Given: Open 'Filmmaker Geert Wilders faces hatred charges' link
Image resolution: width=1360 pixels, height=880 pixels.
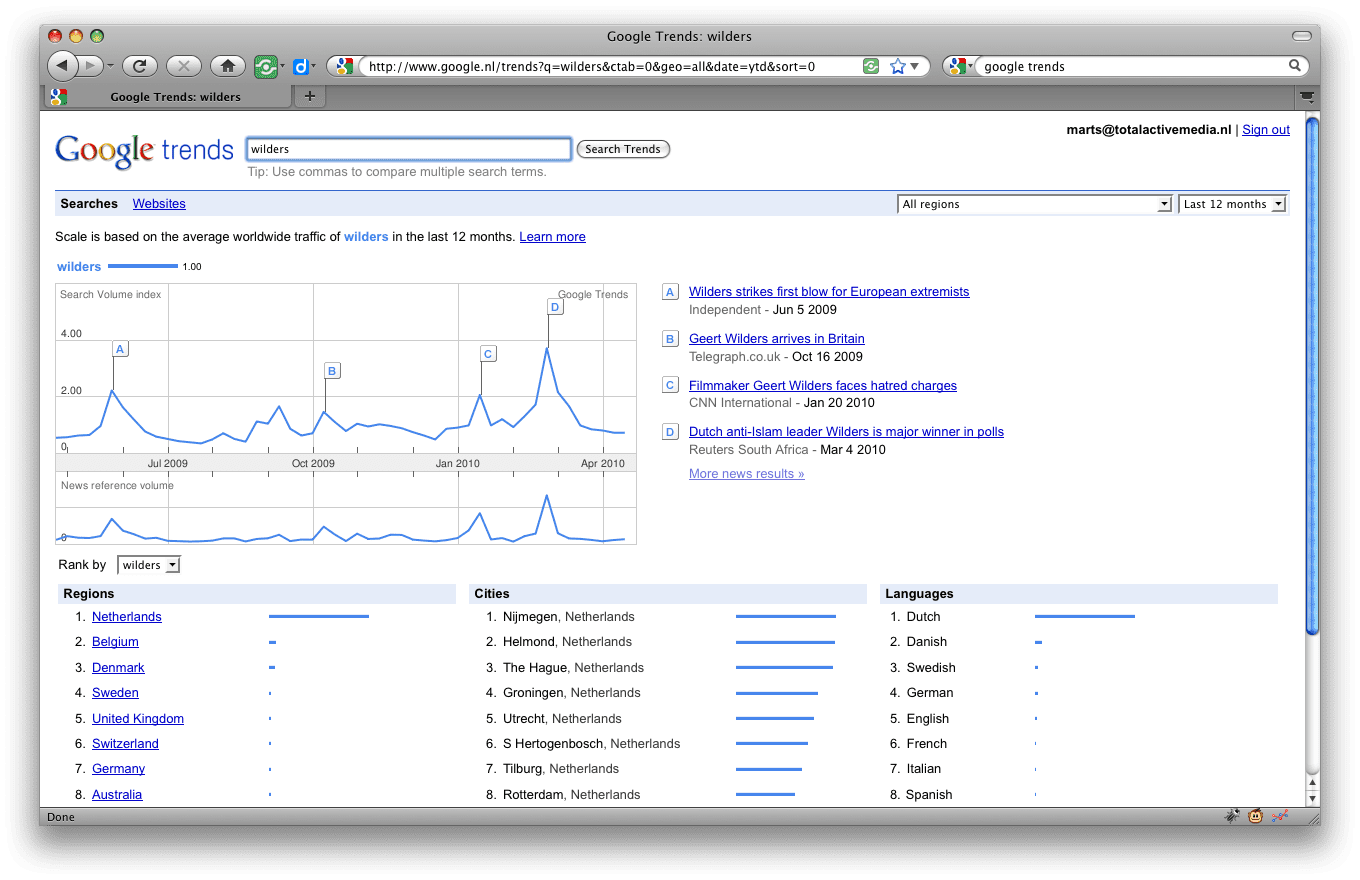Looking at the screenshot, I should (823, 386).
